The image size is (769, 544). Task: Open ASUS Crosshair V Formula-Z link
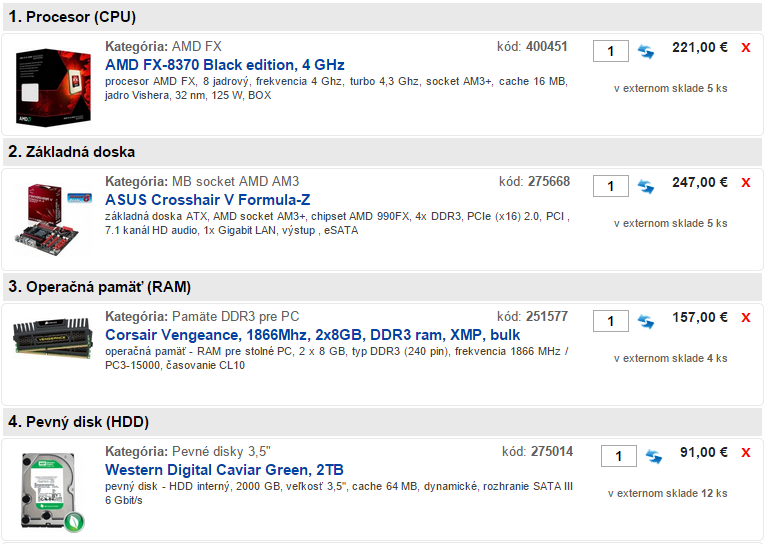point(207,200)
